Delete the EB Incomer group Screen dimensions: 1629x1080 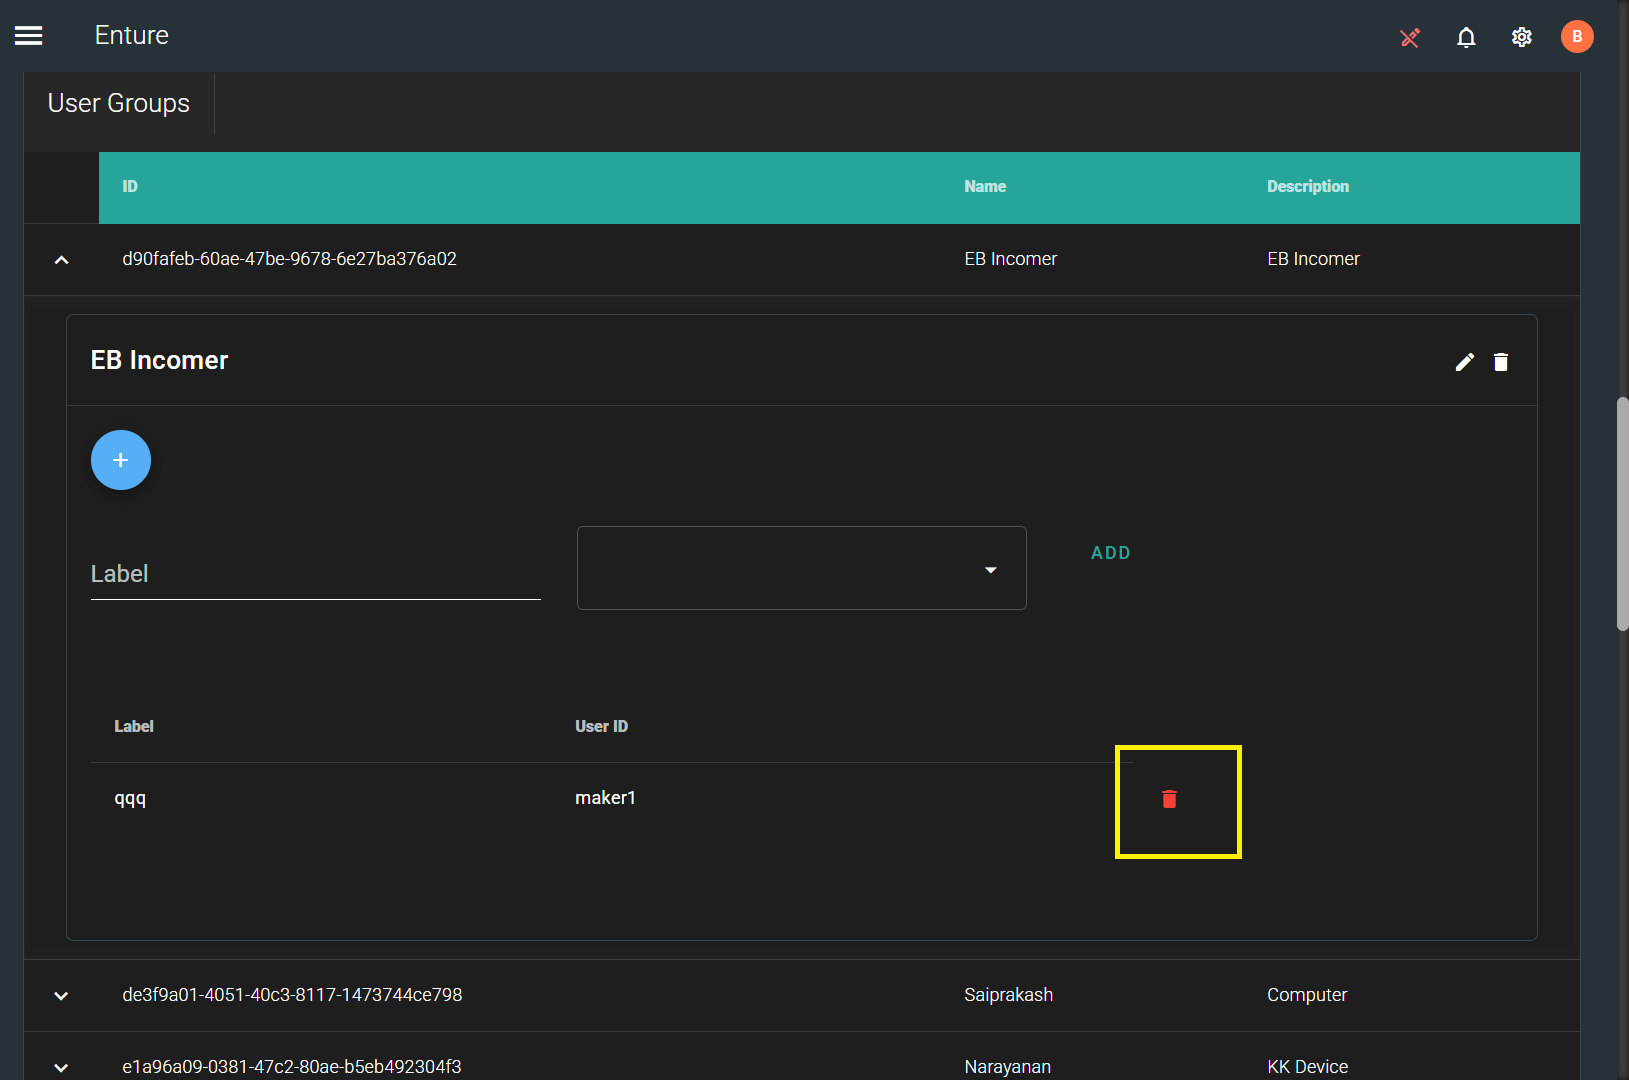[x=1501, y=362]
